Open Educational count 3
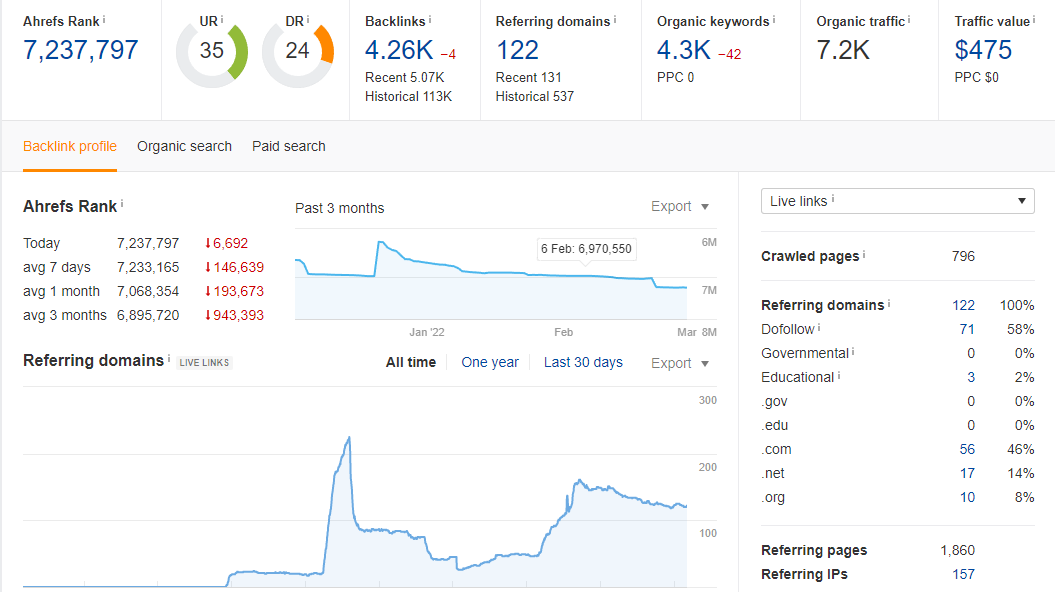Viewport: 1055px width, 592px height. pyautogui.click(x=971, y=377)
